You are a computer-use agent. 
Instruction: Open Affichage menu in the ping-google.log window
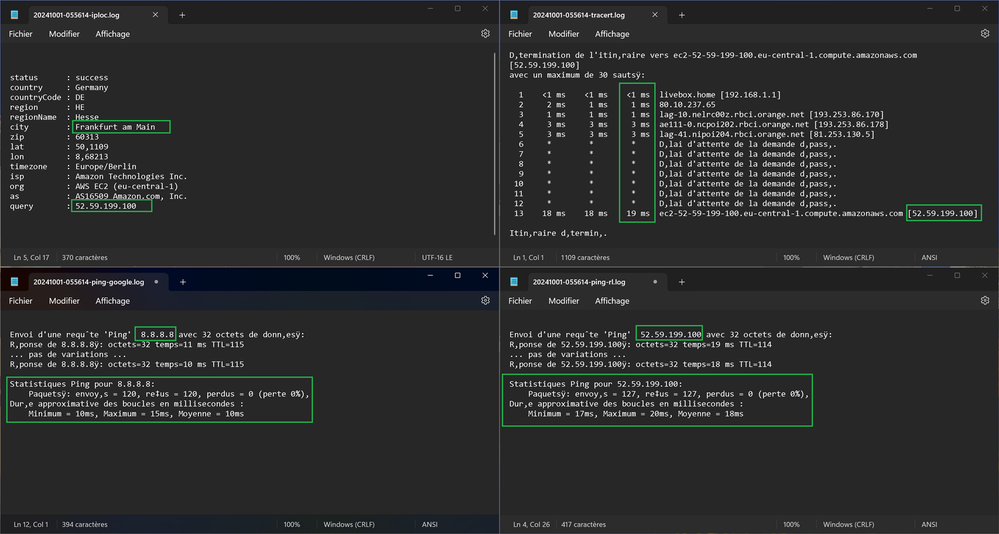tap(112, 301)
